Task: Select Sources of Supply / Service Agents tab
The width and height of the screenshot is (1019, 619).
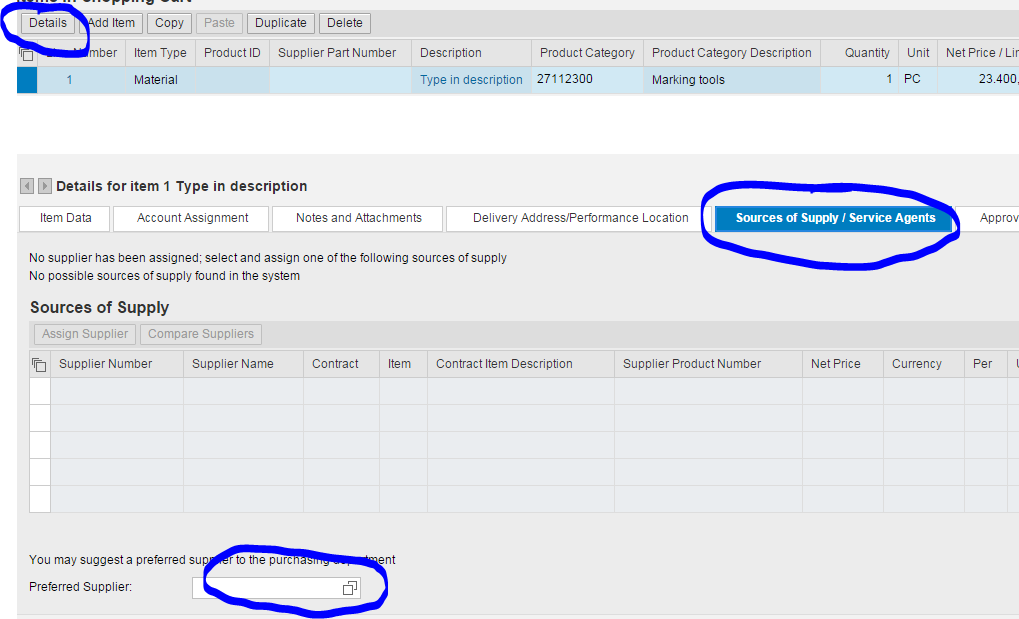Action: point(835,218)
